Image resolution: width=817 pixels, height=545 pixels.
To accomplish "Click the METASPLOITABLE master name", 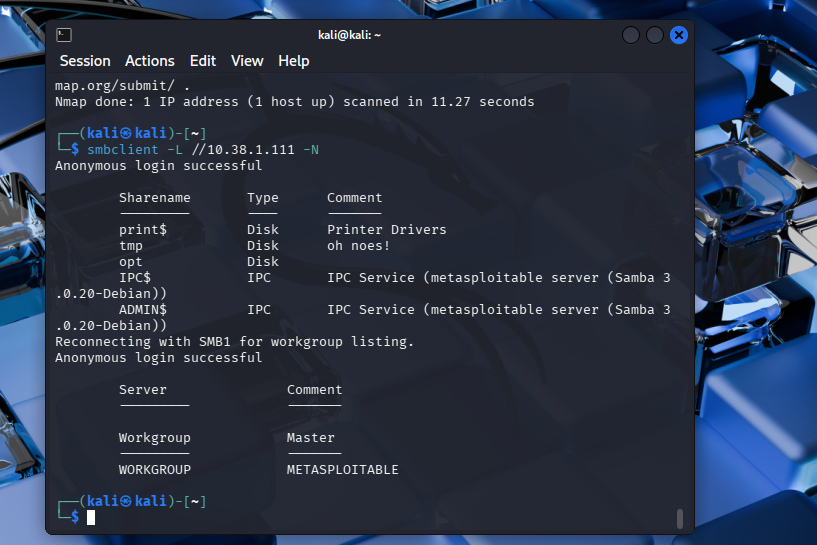I will 342,470.
